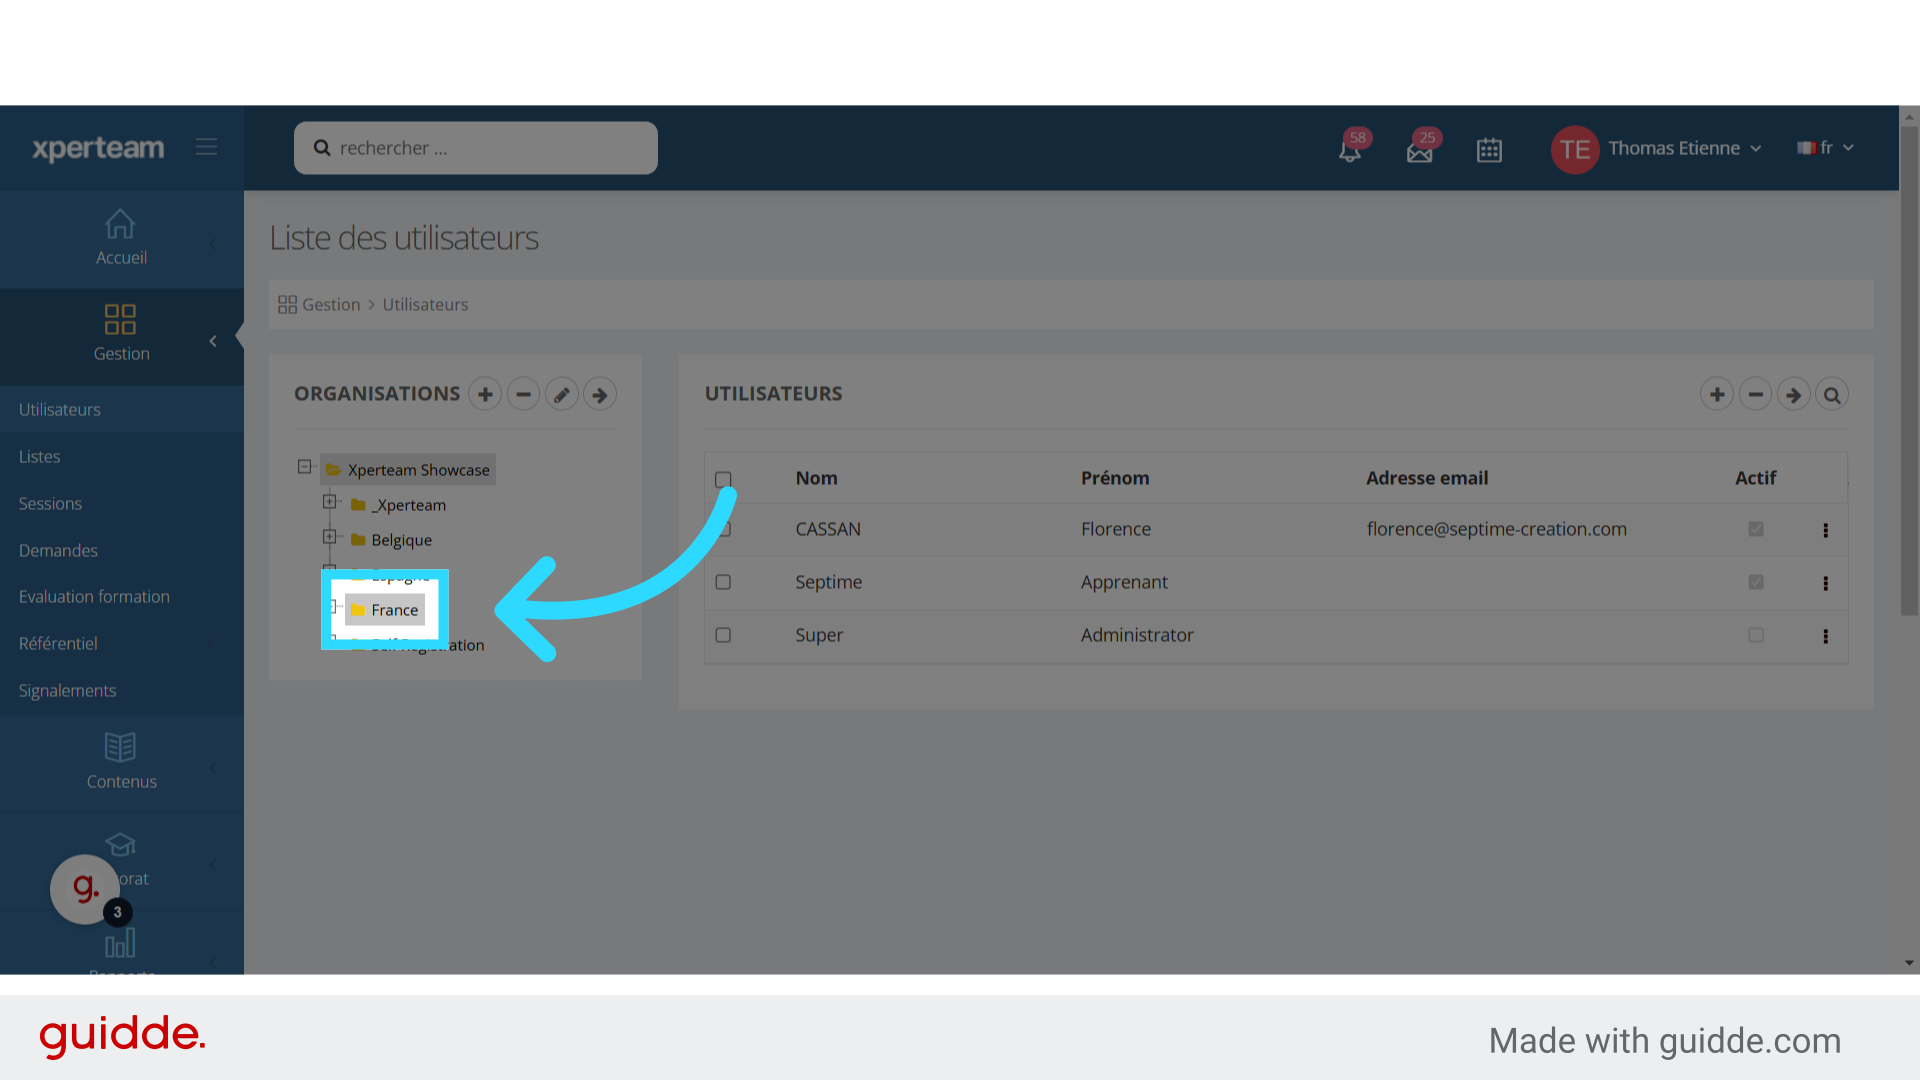Open the notifications bell icon
This screenshot has height=1080, width=1920.
coord(1349,150)
